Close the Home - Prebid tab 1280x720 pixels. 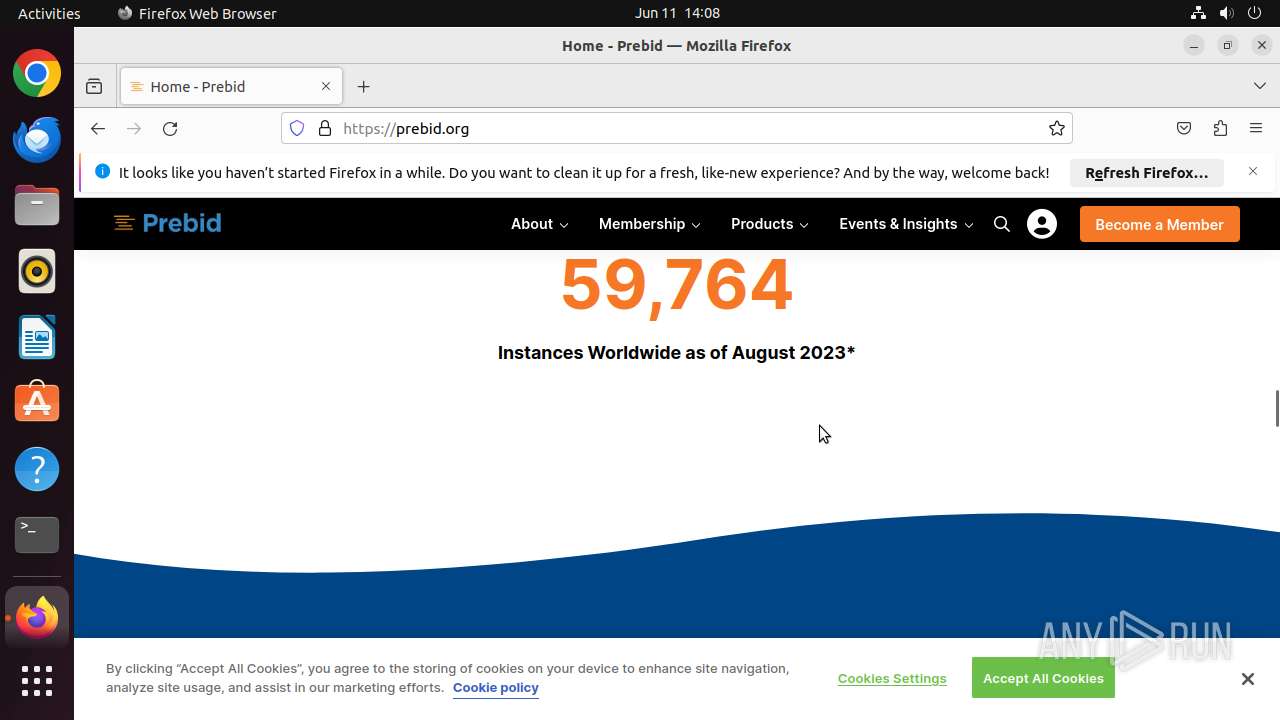click(326, 86)
